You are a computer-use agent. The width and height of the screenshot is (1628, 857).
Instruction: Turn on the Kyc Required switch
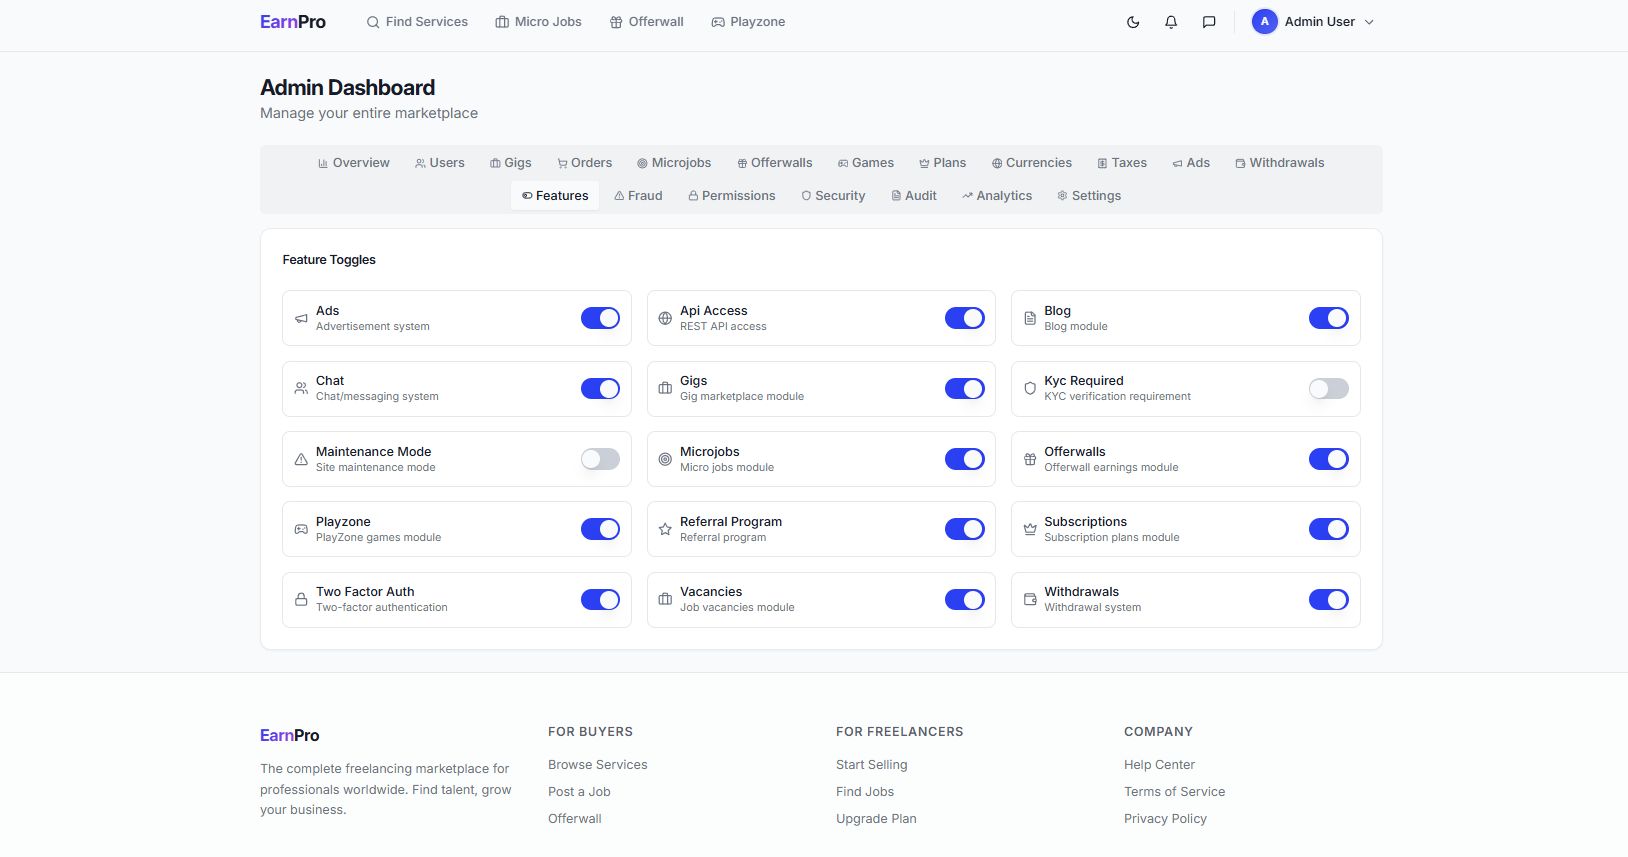[1328, 389]
